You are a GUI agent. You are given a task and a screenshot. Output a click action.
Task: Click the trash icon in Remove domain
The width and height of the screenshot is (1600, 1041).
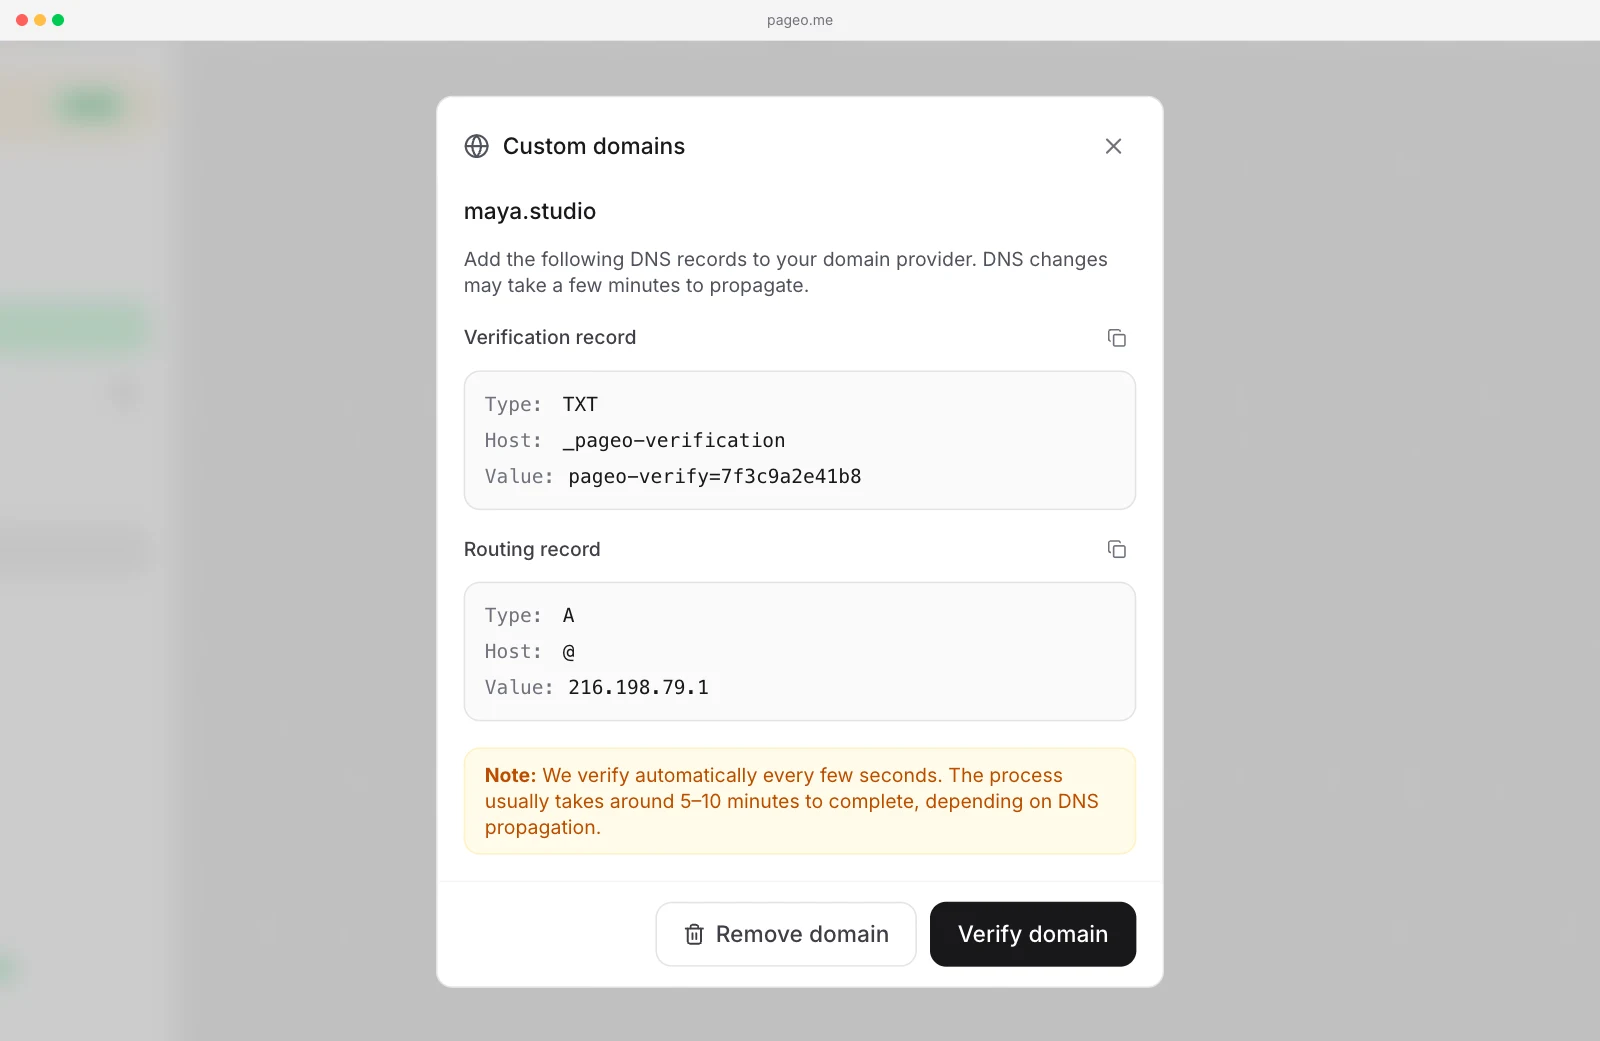click(694, 934)
